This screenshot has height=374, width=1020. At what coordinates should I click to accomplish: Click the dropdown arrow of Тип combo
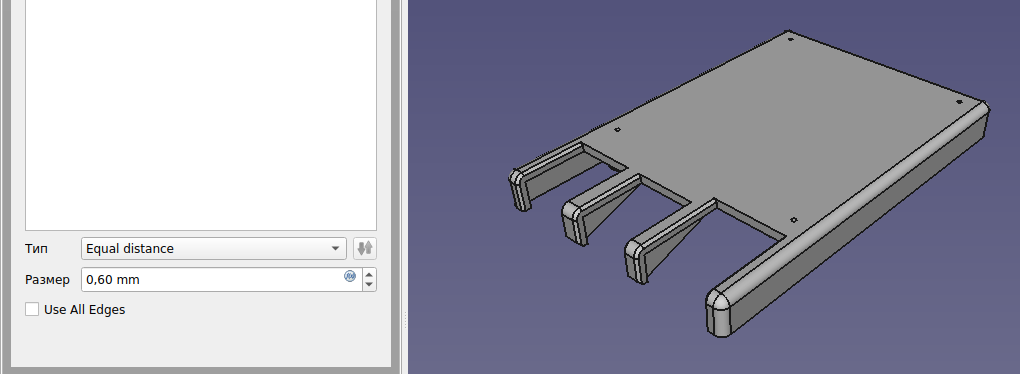(x=335, y=248)
